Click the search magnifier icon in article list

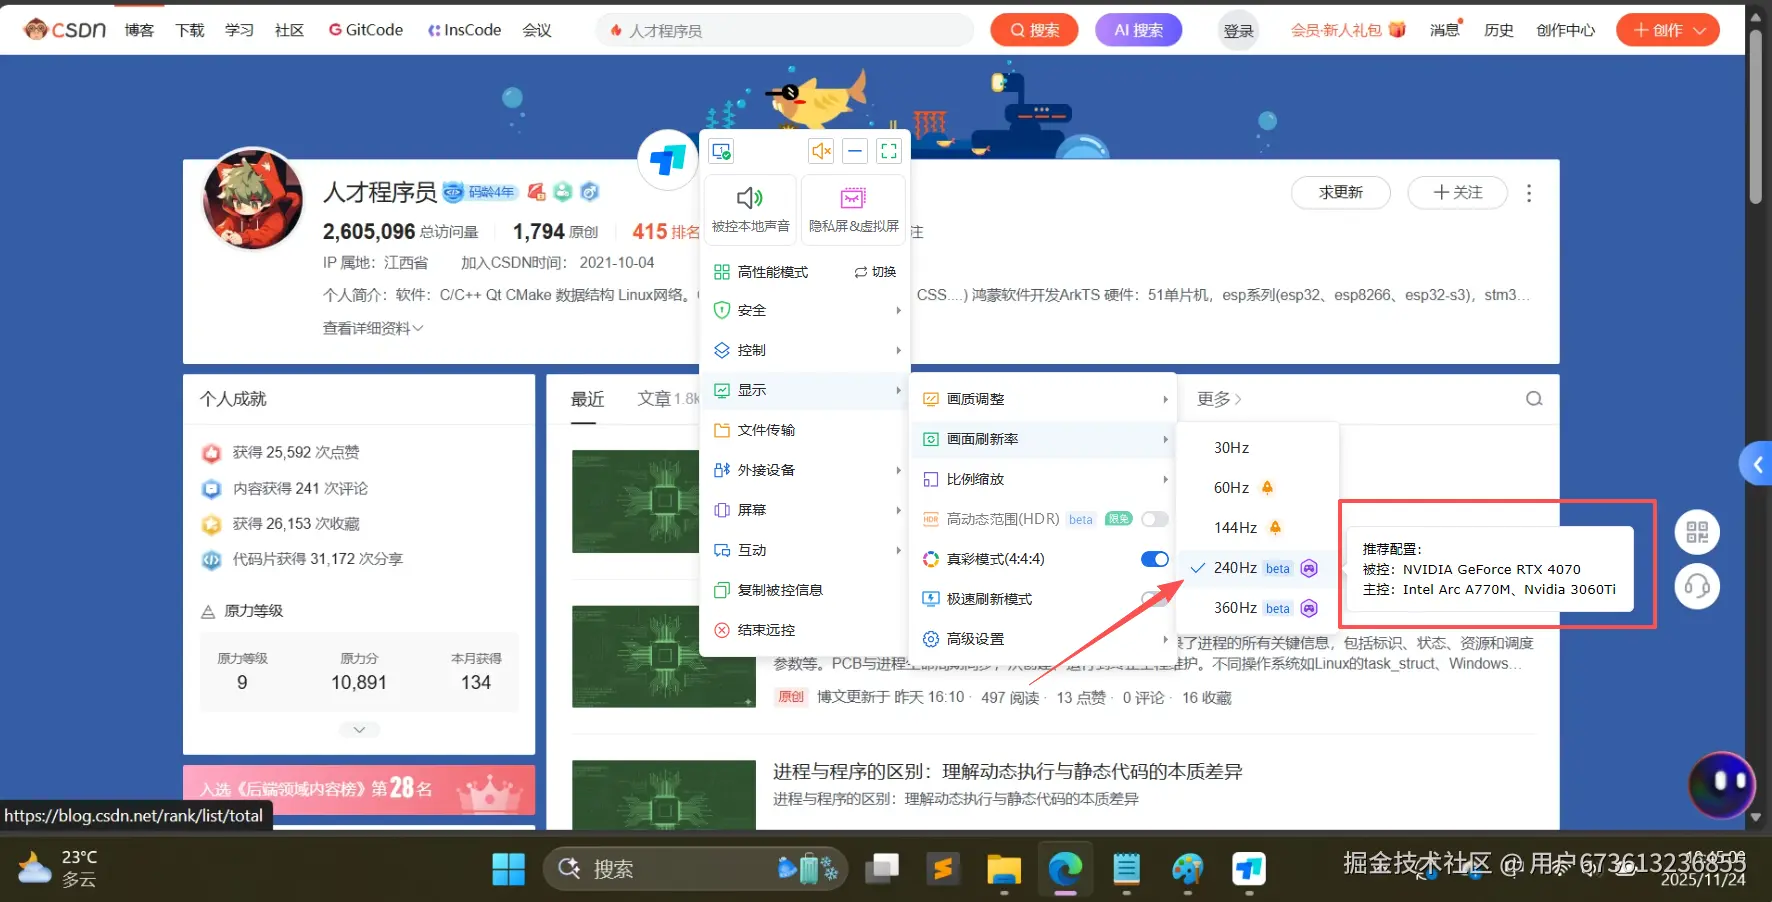tap(1534, 399)
